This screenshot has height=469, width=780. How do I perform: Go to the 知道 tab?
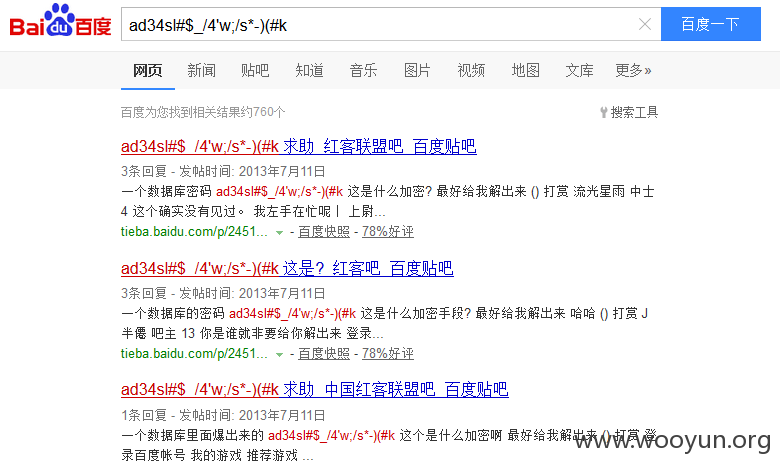pyautogui.click(x=309, y=71)
